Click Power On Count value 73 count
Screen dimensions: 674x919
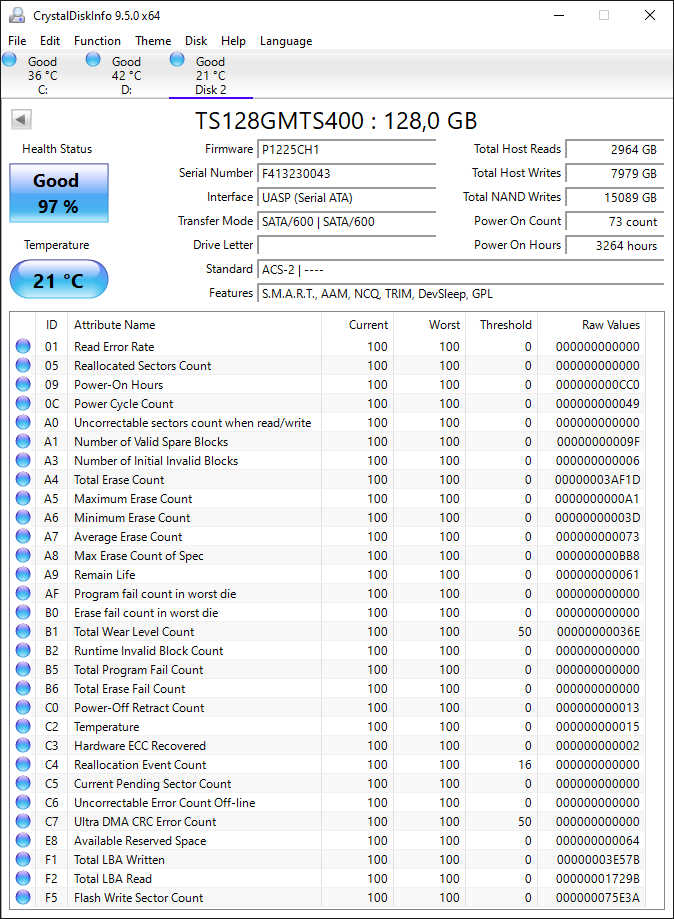(x=615, y=222)
